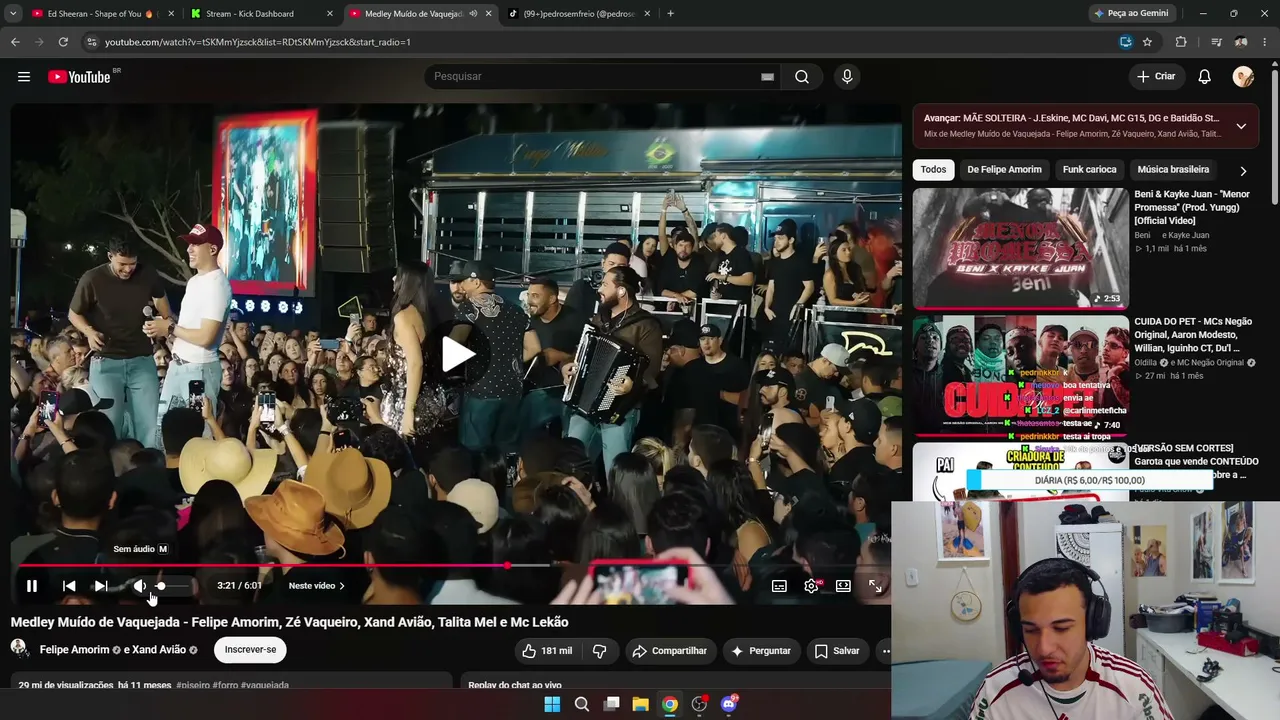Toggle subtitles/closed captions
1280x720 pixels.
779,586
